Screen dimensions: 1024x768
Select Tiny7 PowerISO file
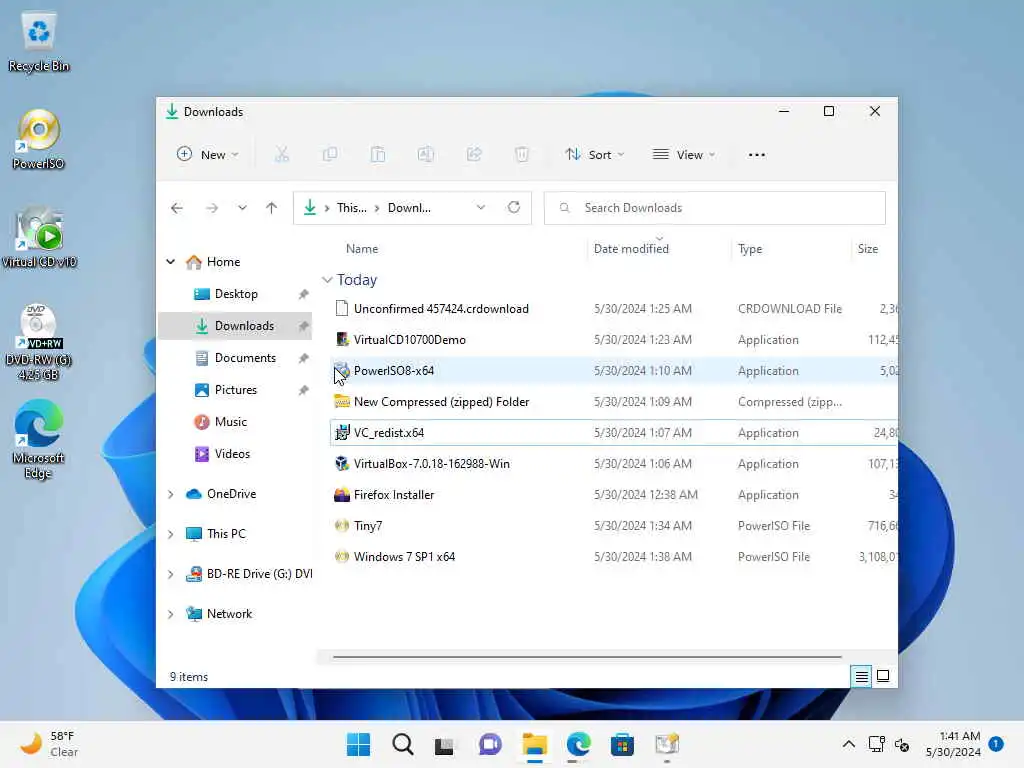click(x=613, y=526)
